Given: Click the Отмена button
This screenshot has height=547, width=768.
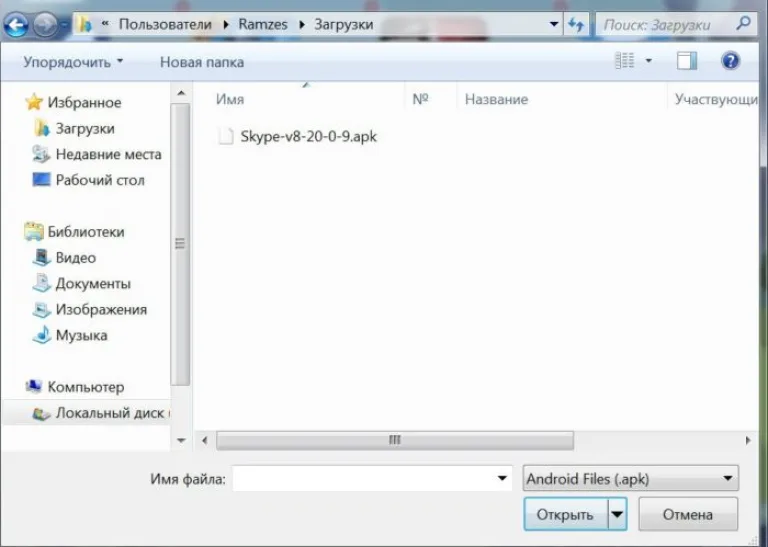Looking at the screenshot, I should click(x=688, y=514).
